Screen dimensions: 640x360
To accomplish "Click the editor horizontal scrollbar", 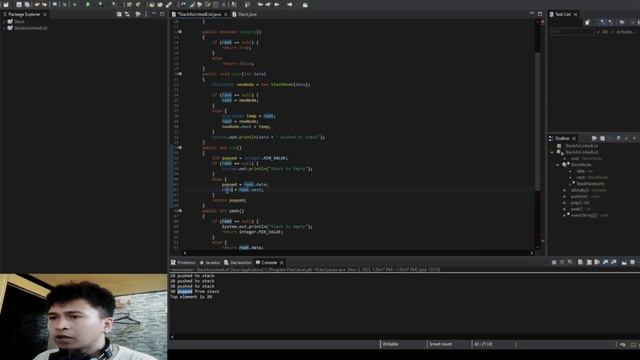I will point(358,253).
